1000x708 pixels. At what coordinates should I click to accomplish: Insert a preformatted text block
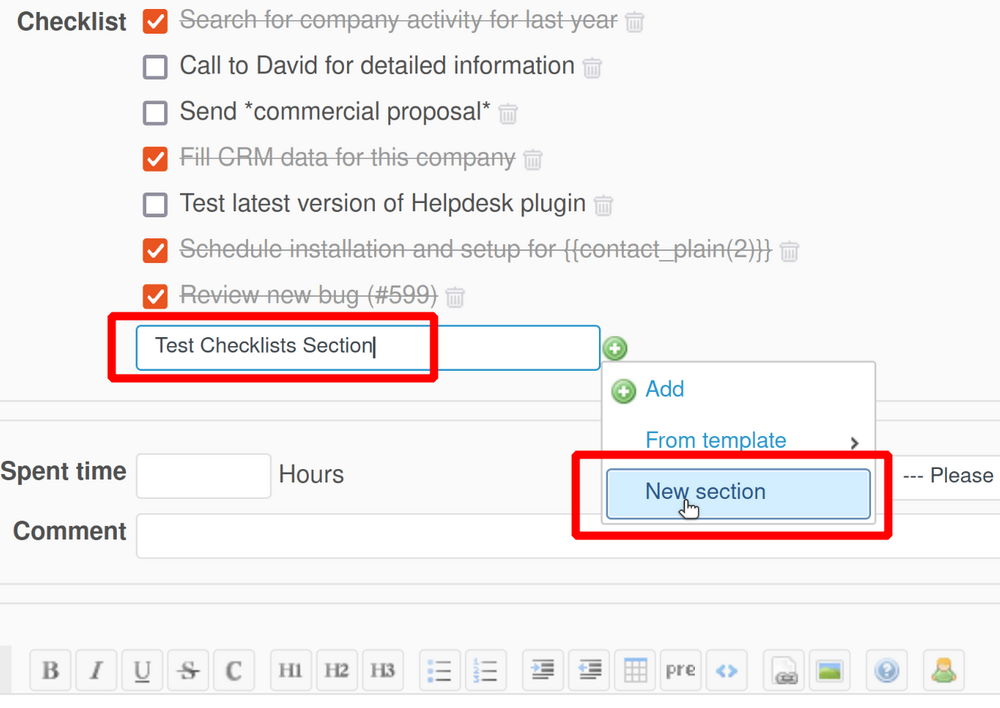[x=680, y=670]
